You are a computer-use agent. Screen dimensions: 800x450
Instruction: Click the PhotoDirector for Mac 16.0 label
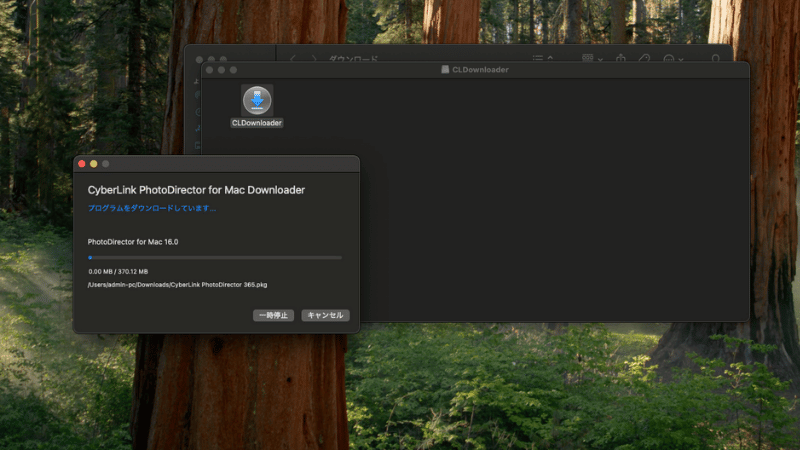(133, 242)
